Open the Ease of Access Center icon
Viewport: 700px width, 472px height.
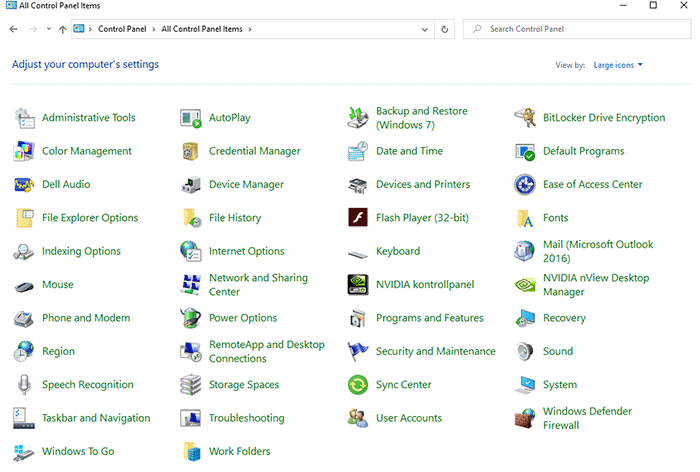(525, 184)
